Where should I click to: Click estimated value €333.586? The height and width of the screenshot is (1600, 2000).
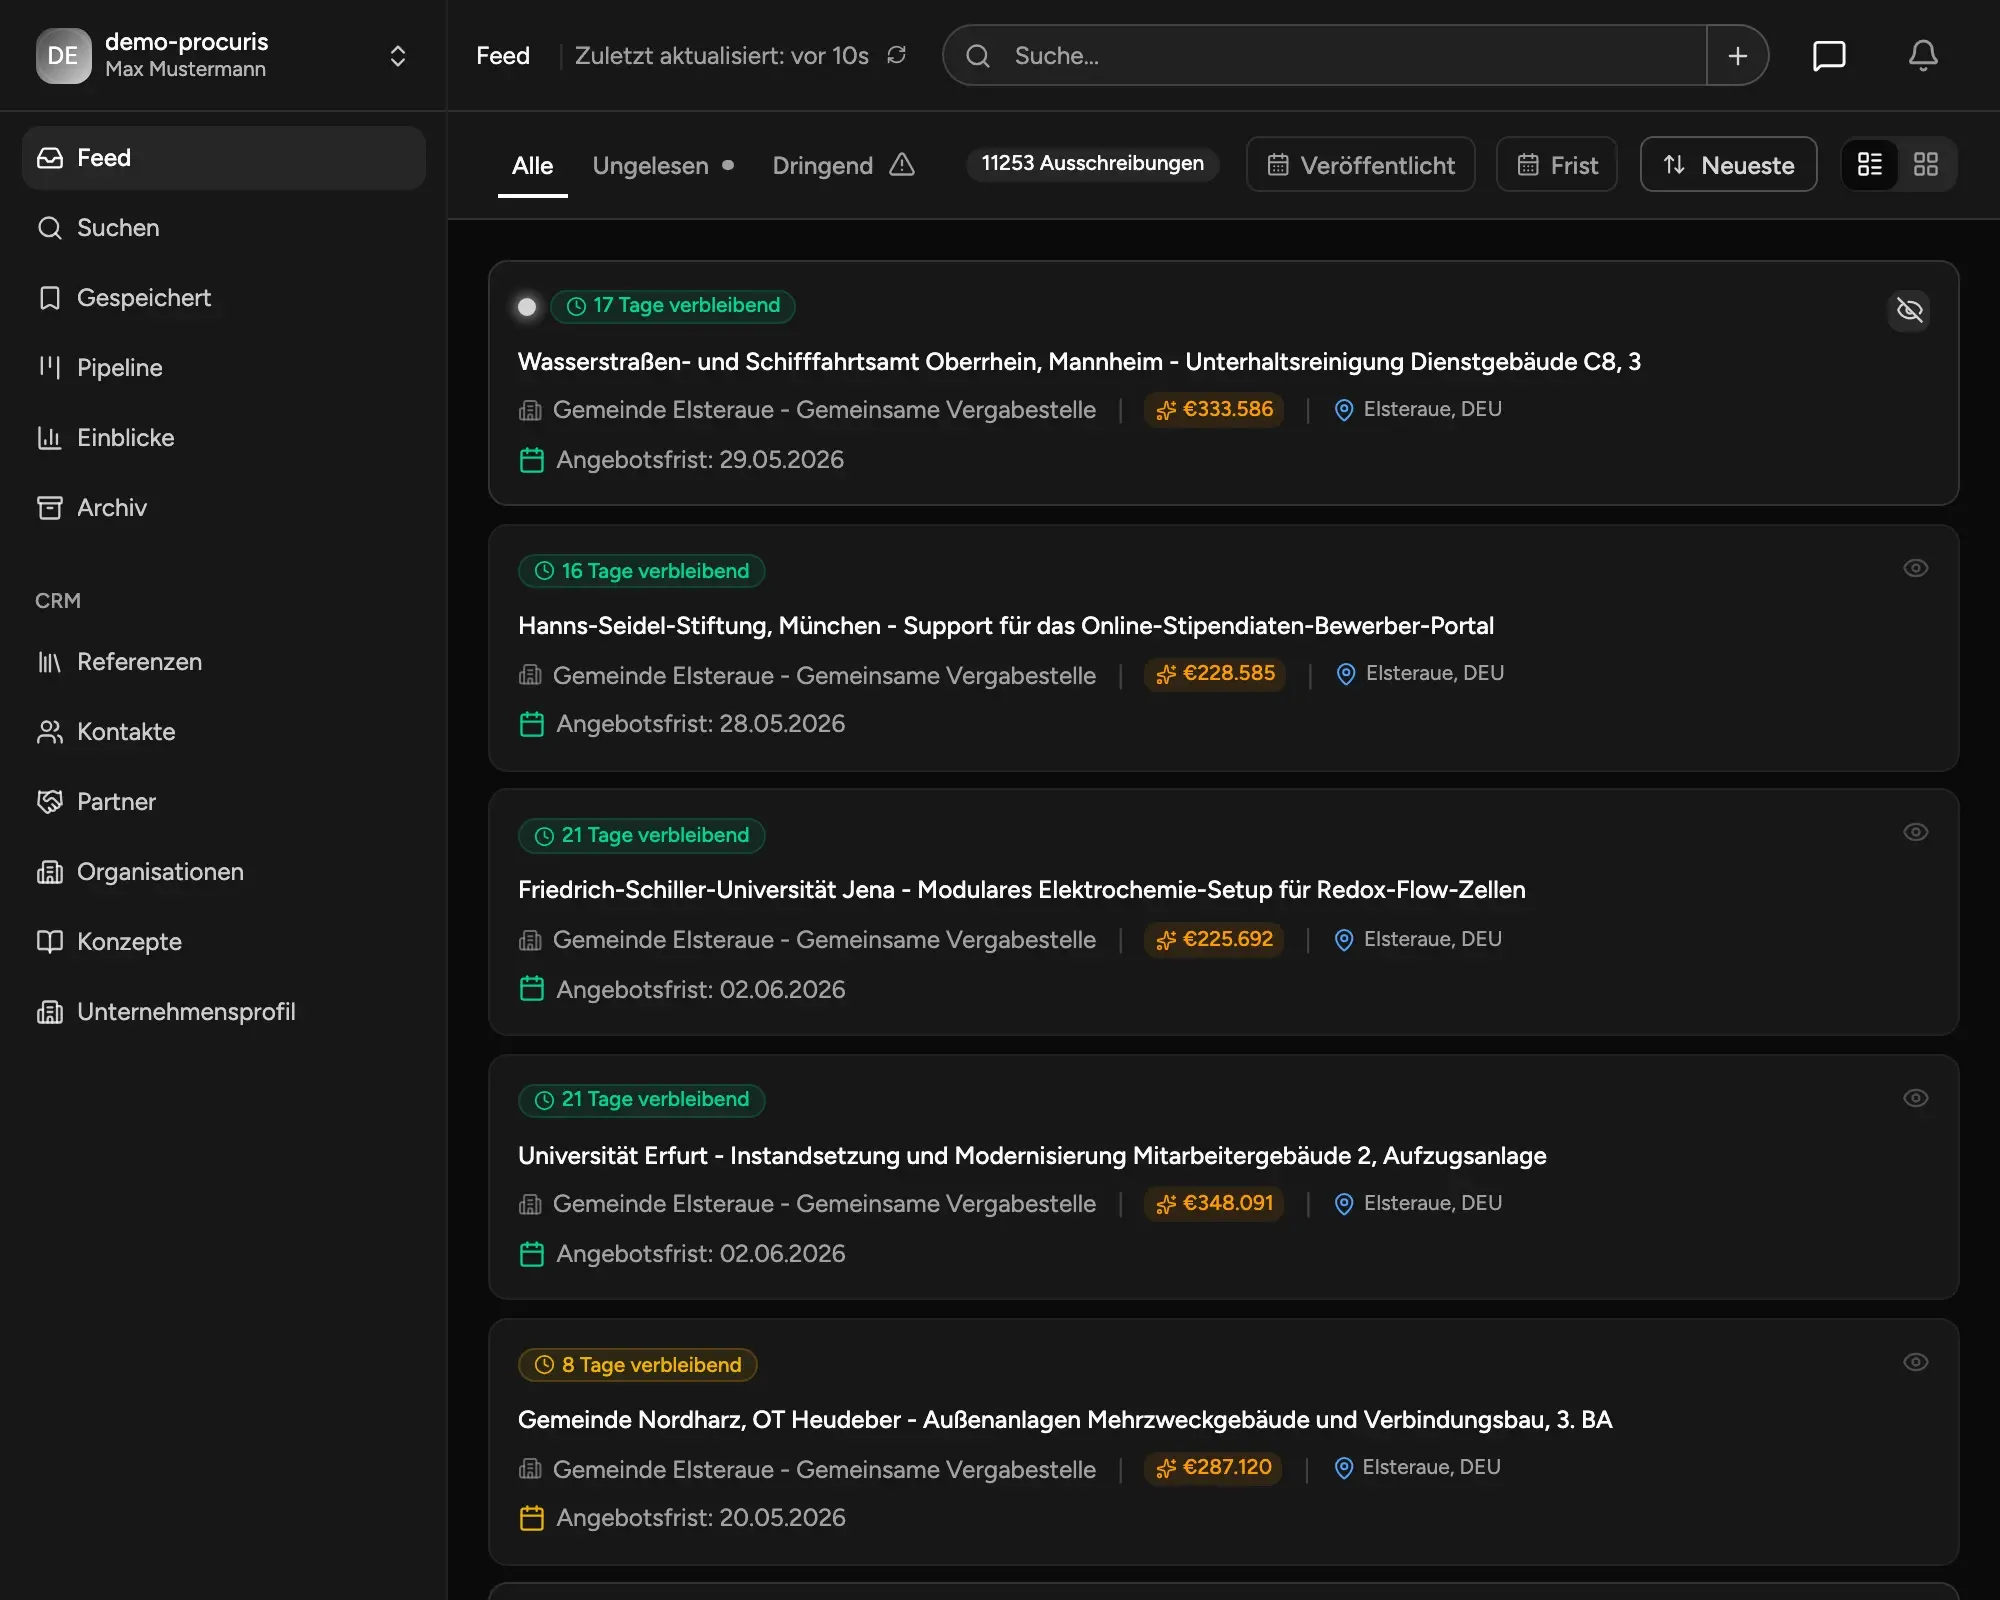1214,410
